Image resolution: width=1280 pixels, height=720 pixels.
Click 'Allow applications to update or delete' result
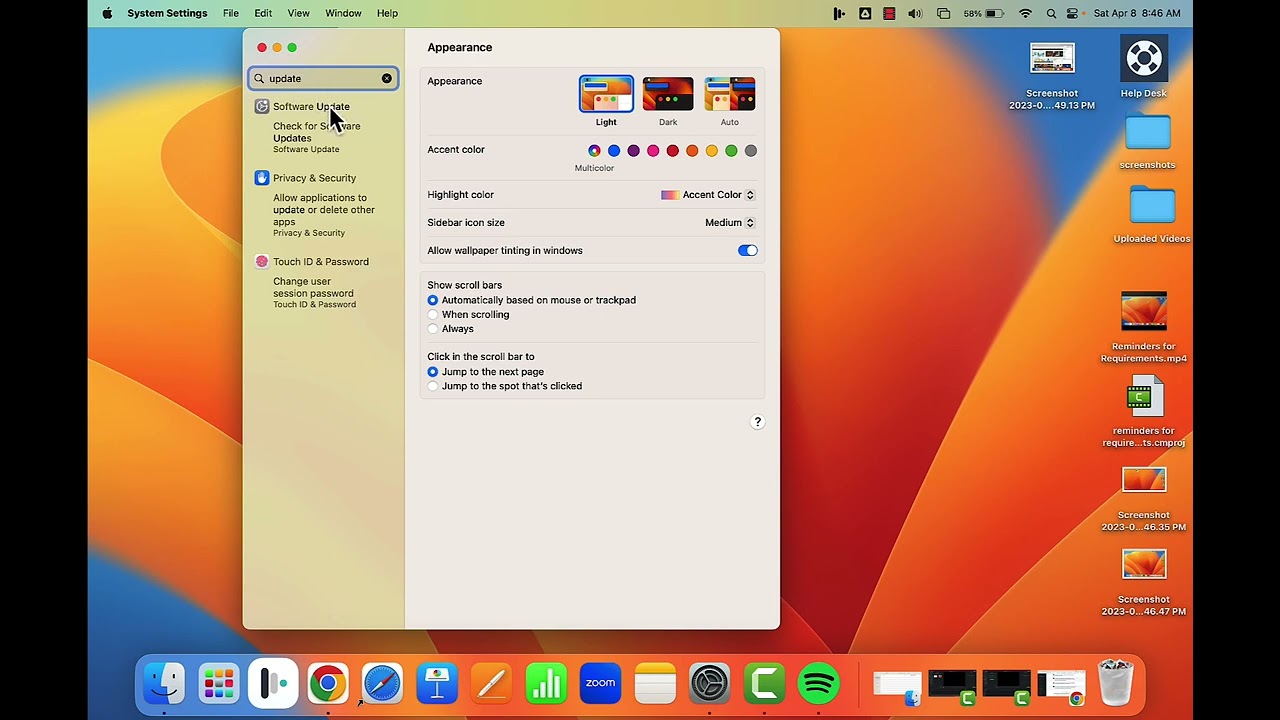[x=322, y=215]
